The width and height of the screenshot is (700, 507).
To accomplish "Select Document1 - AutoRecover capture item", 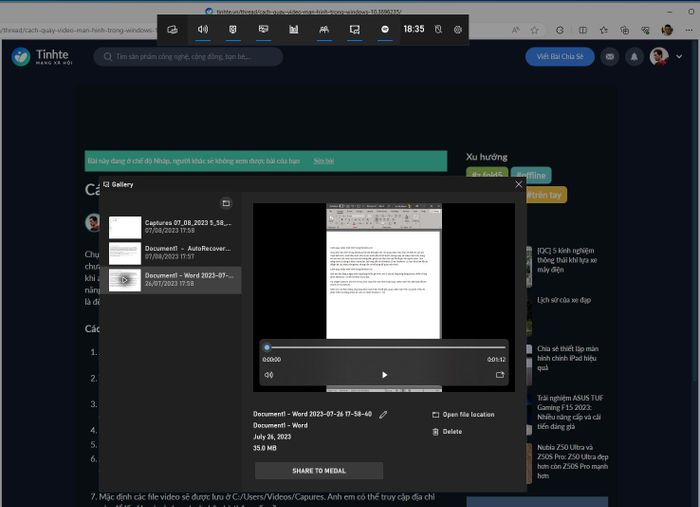I will 171,253.
